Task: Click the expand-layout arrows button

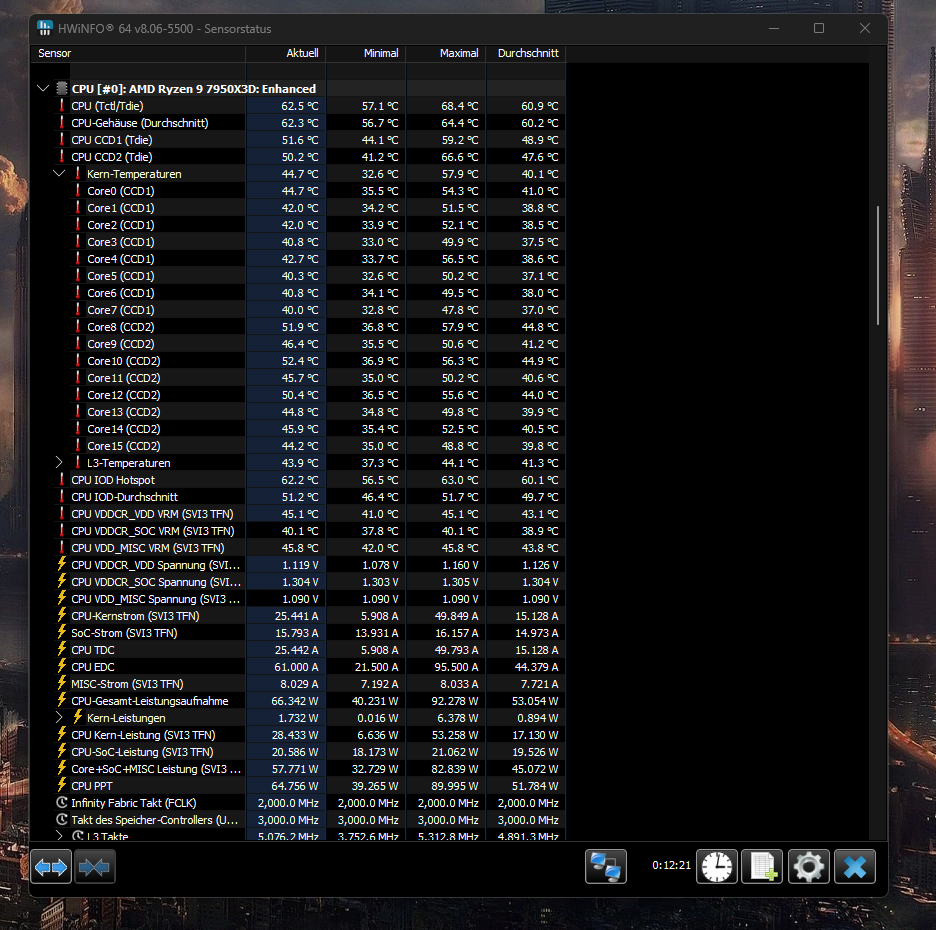Action: coord(51,866)
